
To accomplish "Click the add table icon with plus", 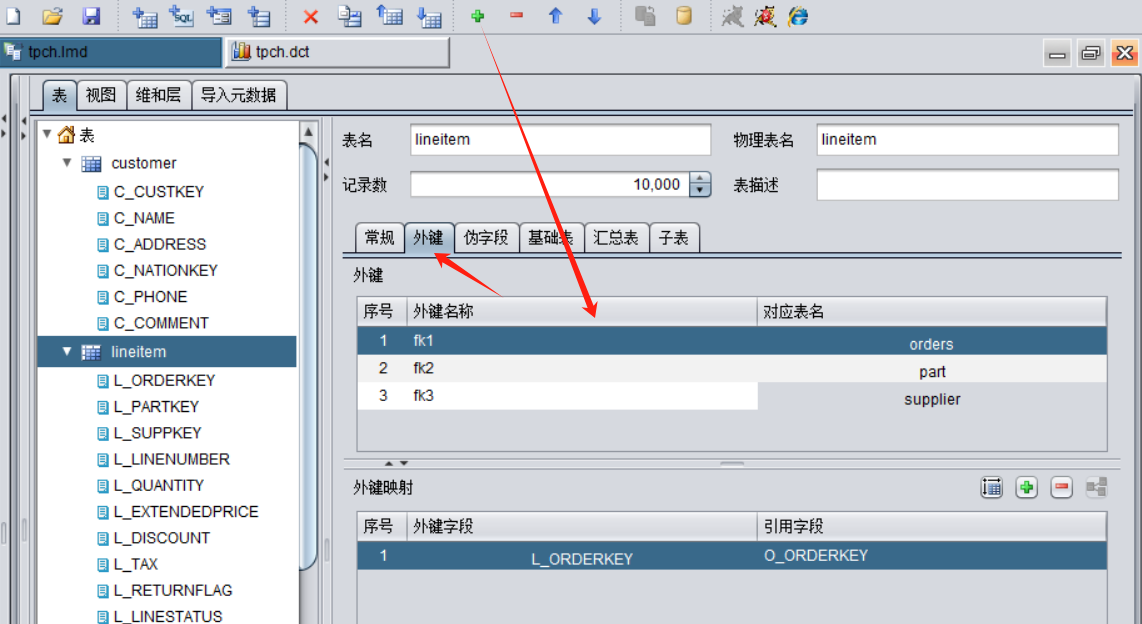I will pos(144,16).
